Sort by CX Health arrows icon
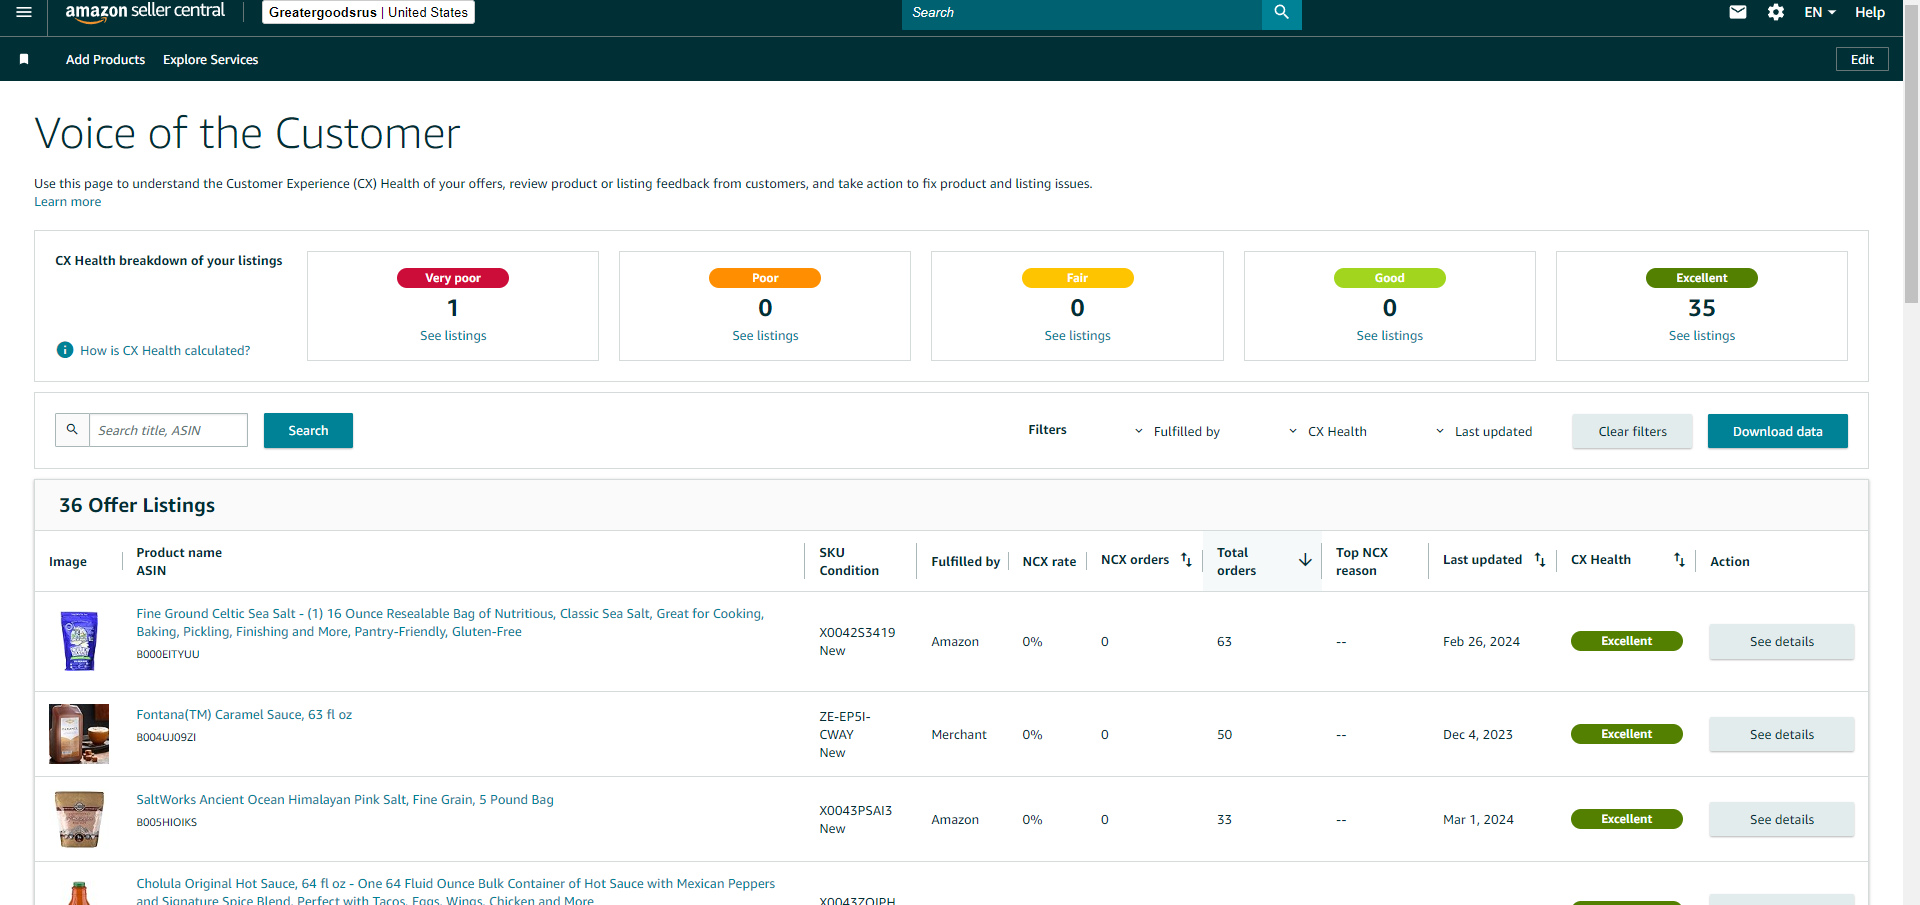 (1680, 560)
